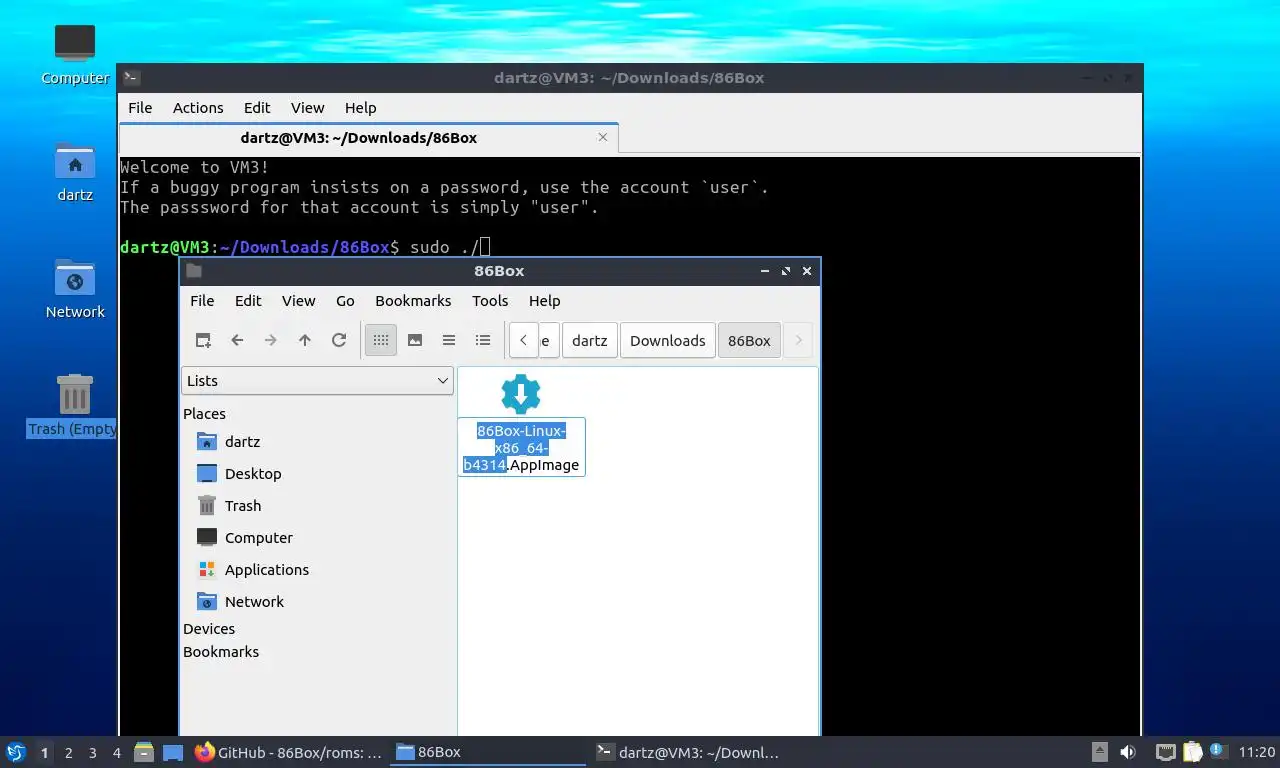Image resolution: width=1280 pixels, height=768 pixels.
Task: Click the terminal command prompt line
Action: [x=305, y=247]
